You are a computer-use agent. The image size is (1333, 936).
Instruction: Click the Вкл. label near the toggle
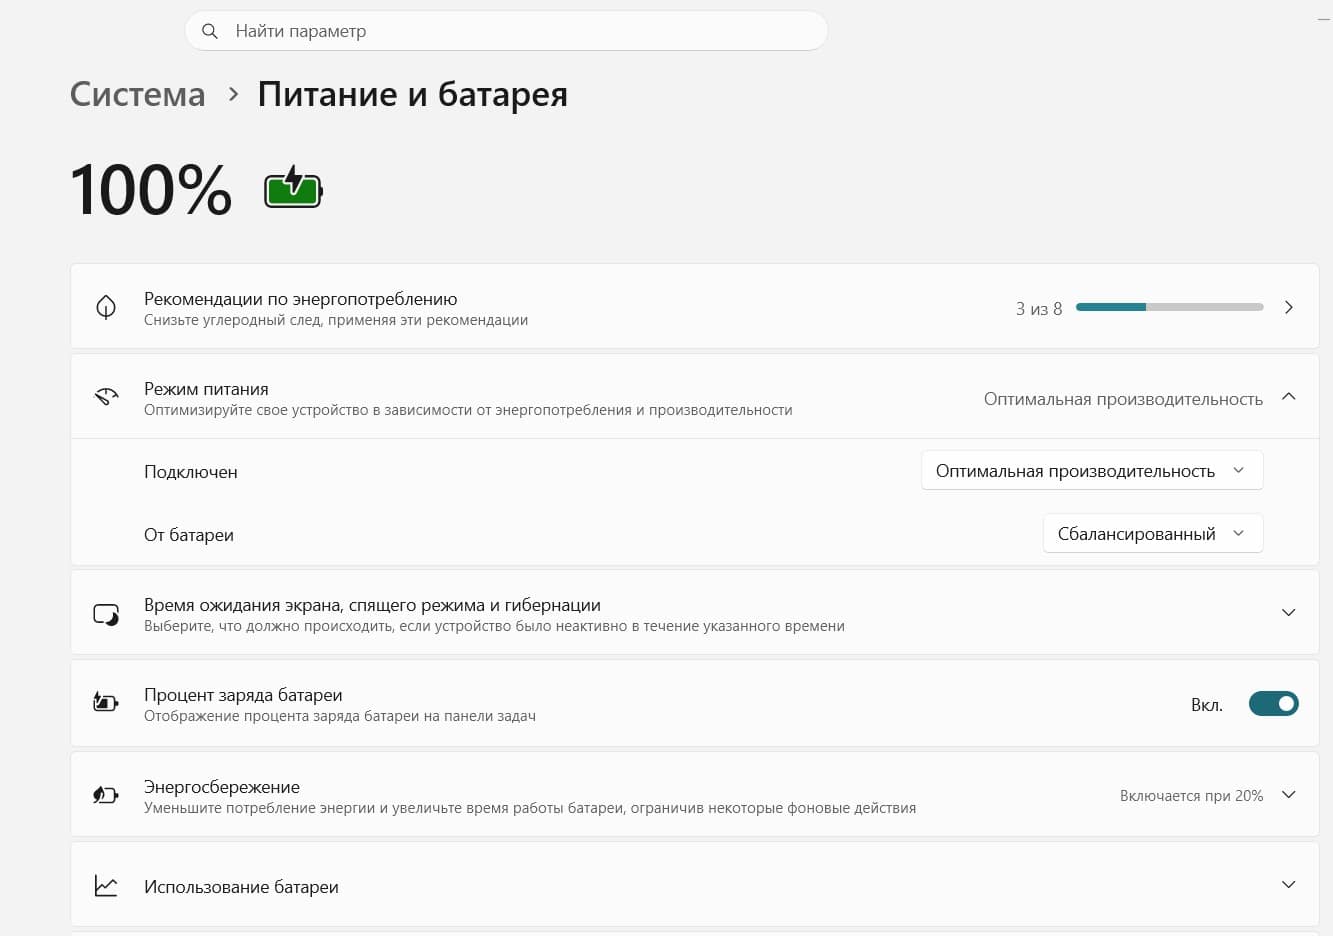pyautogui.click(x=1207, y=705)
